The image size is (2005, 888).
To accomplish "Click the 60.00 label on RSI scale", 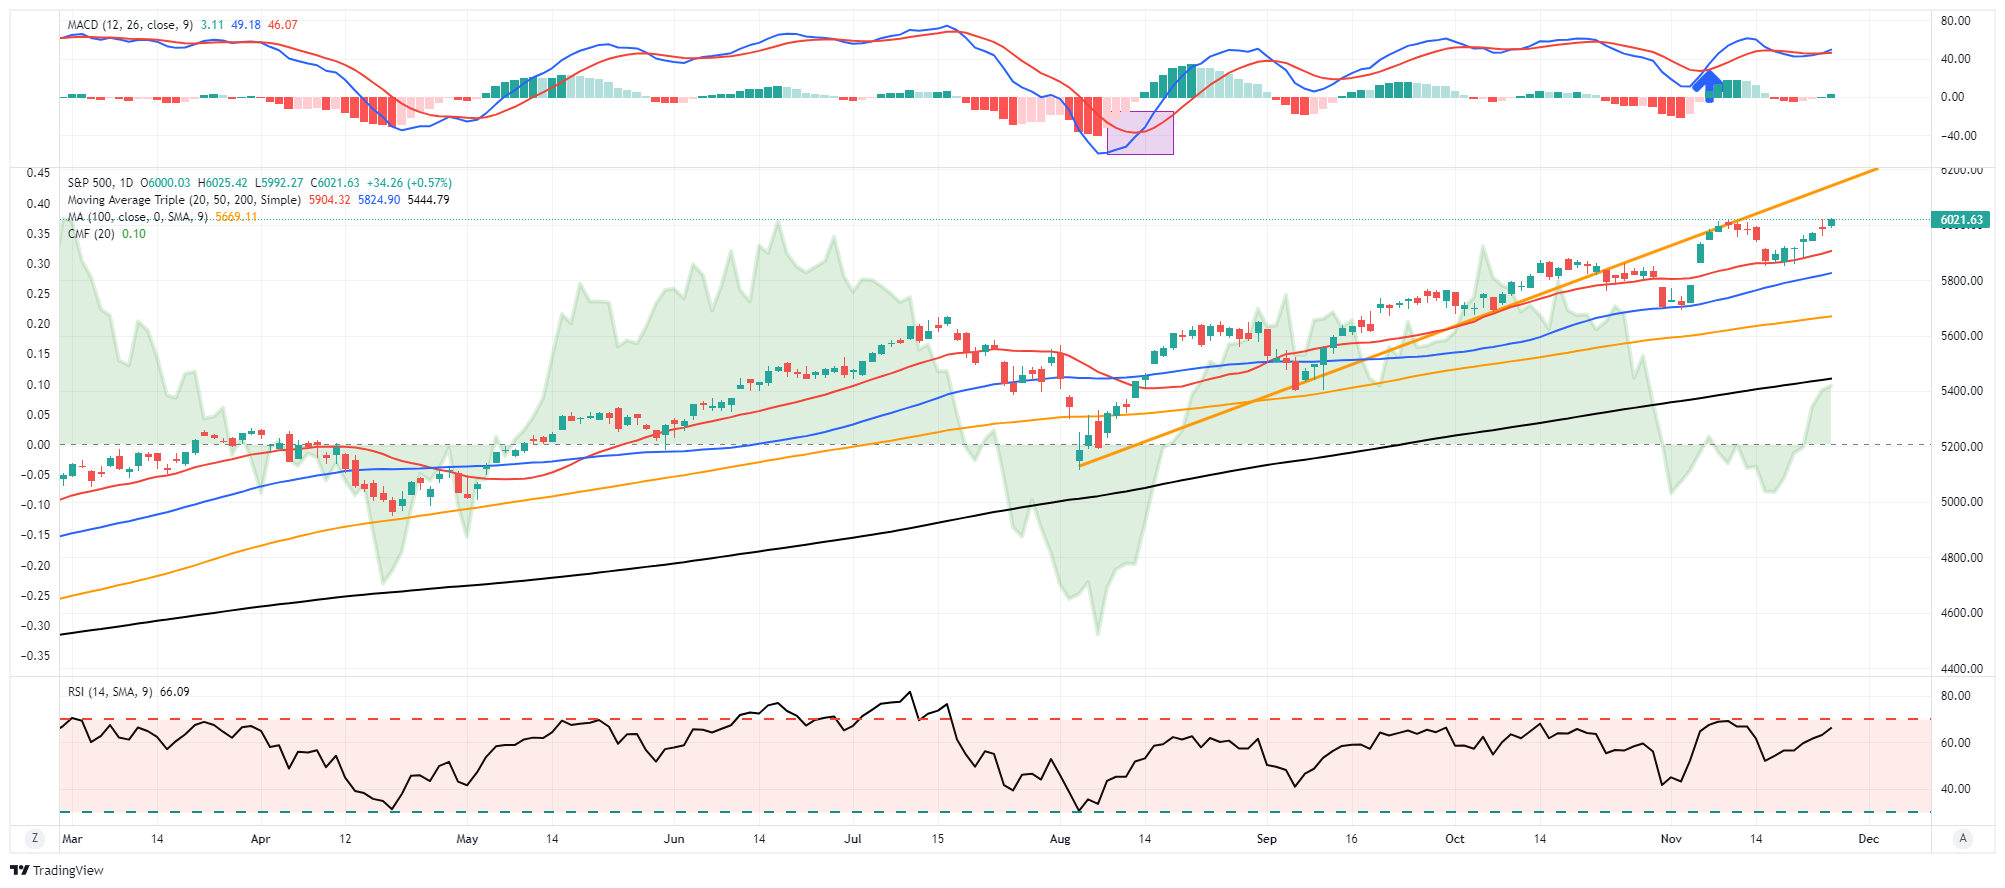I will pyautogui.click(x=1956, y=743).
